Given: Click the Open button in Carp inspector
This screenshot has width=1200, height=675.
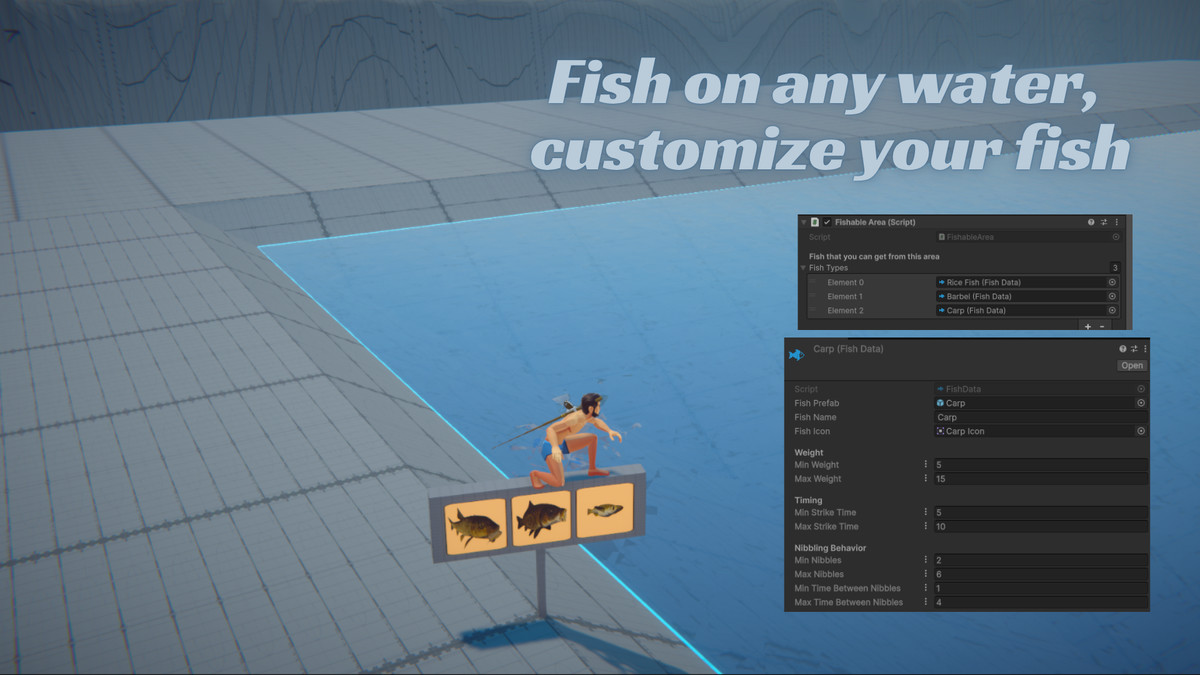Looking at the screenshot, I should point(1131,365).
